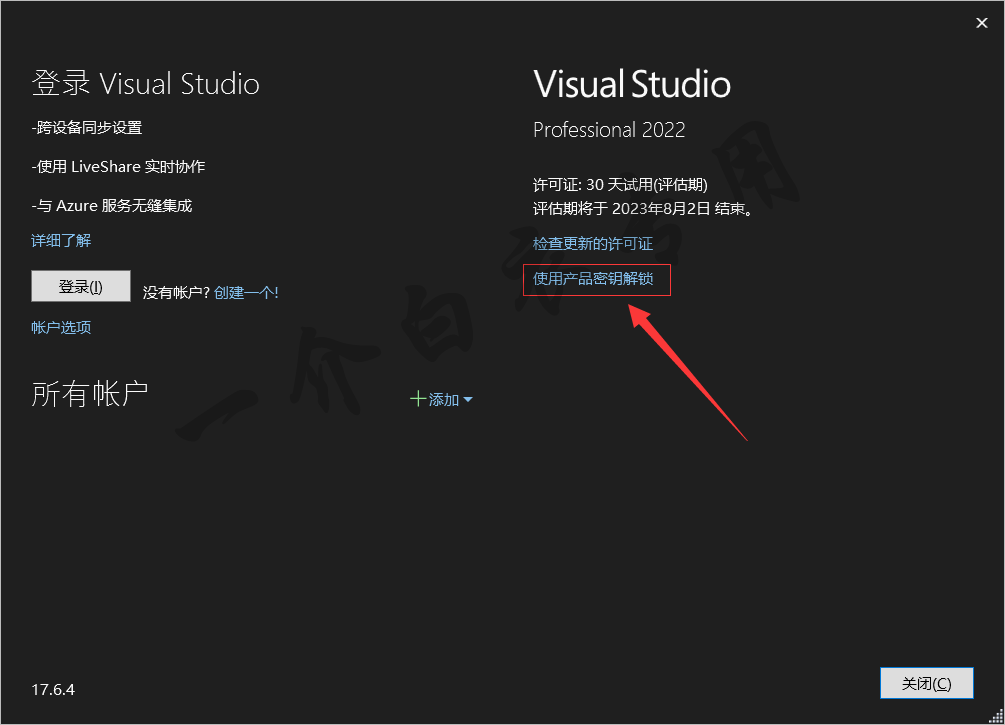Click the -与 Azure 服务无缝集成 line

click(x=112, y=206)
